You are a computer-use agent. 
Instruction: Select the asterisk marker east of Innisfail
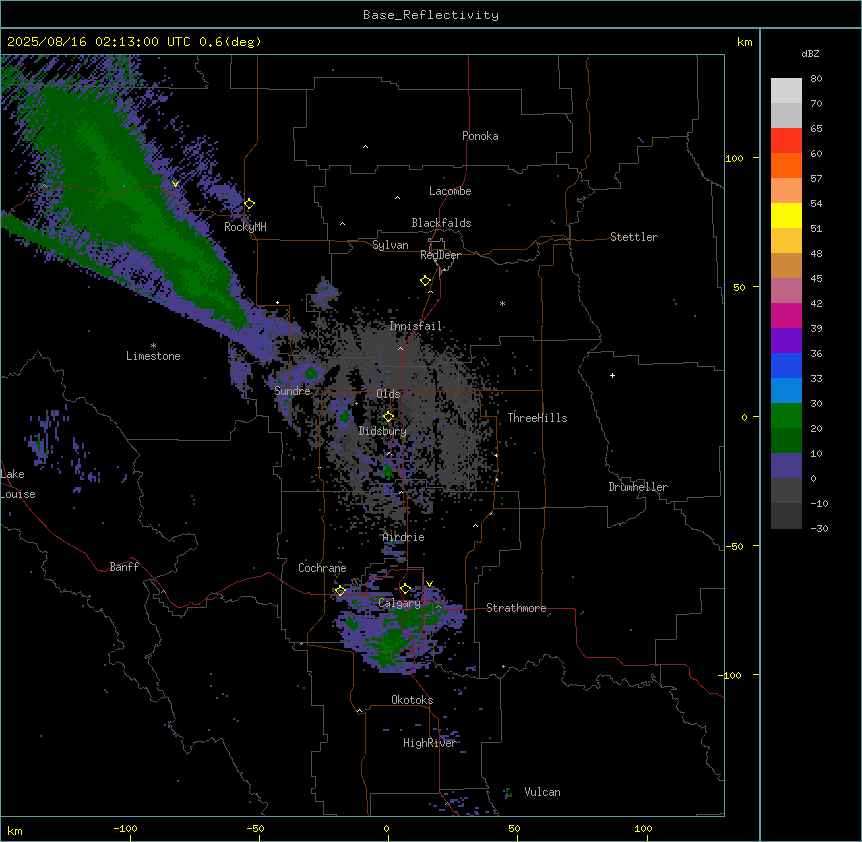(502, 303)
